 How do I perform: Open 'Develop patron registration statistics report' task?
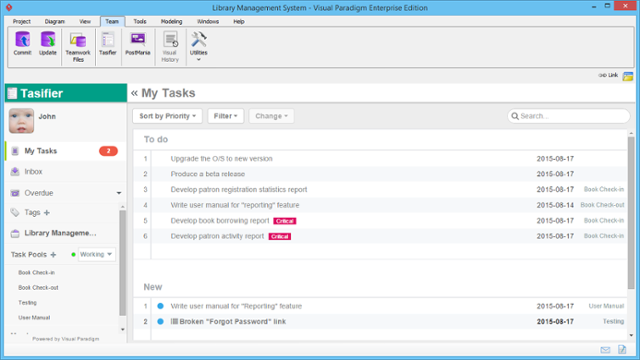[x=239, y=190]
